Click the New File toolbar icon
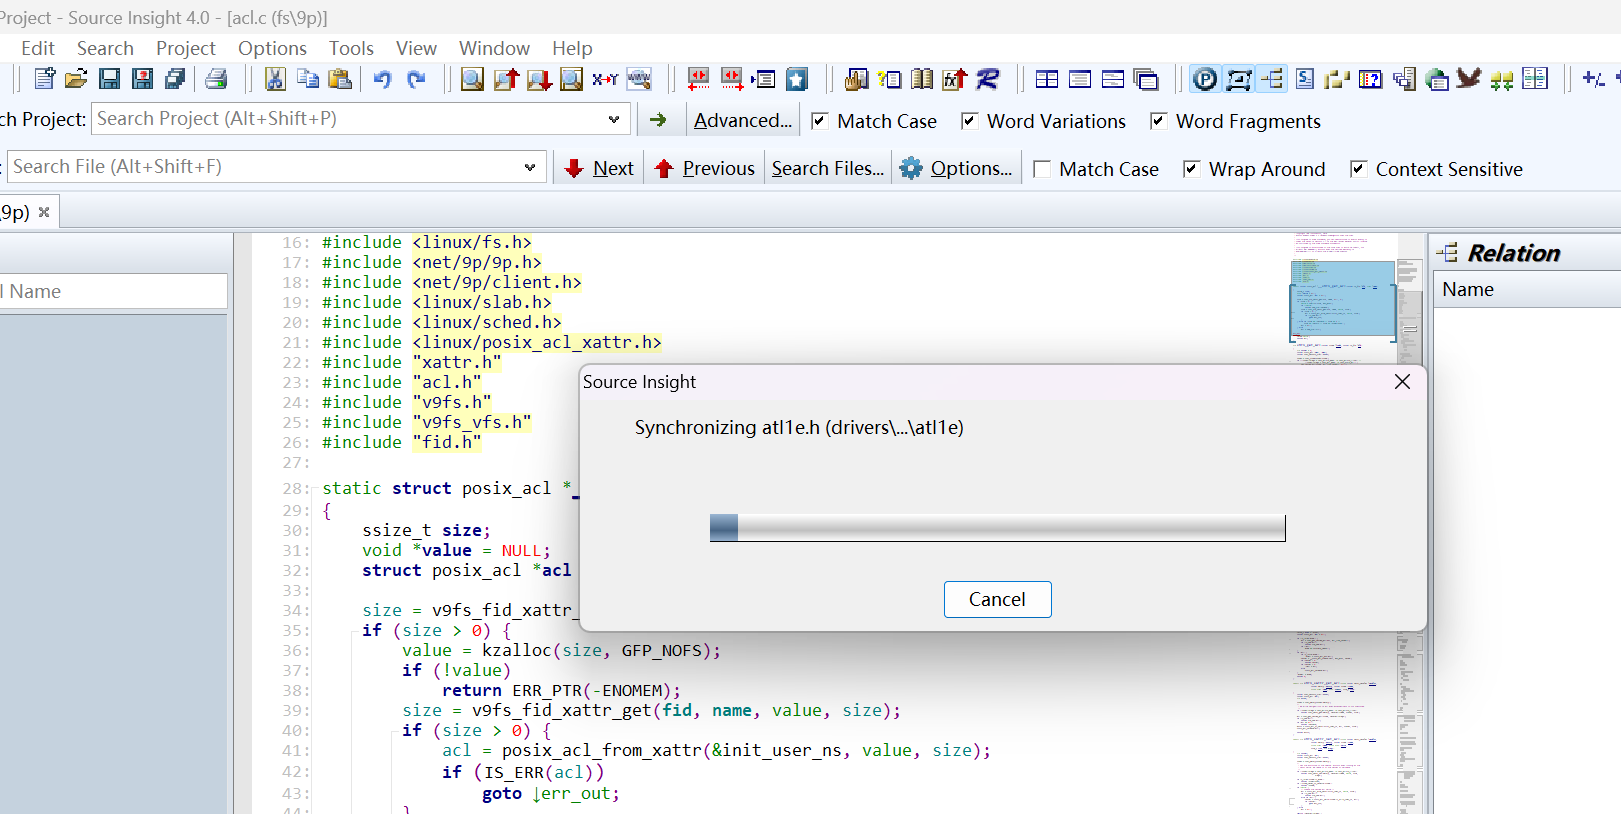1621x814 pixels. pos(44,79)
